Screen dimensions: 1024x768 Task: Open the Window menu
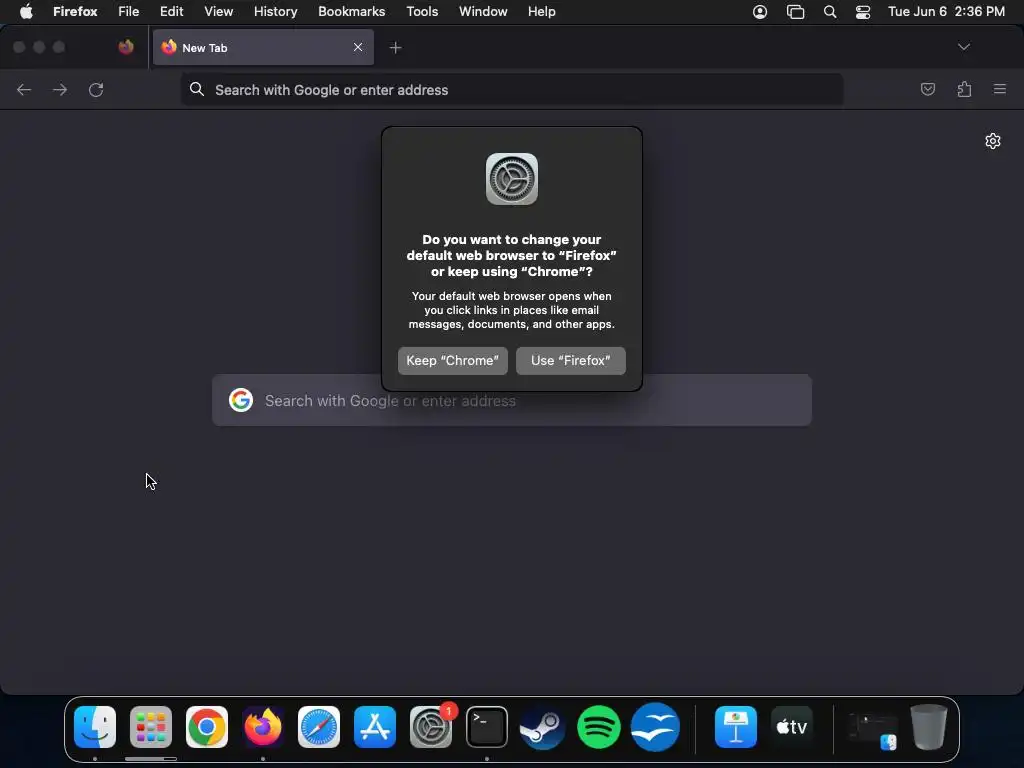(483, 12)
